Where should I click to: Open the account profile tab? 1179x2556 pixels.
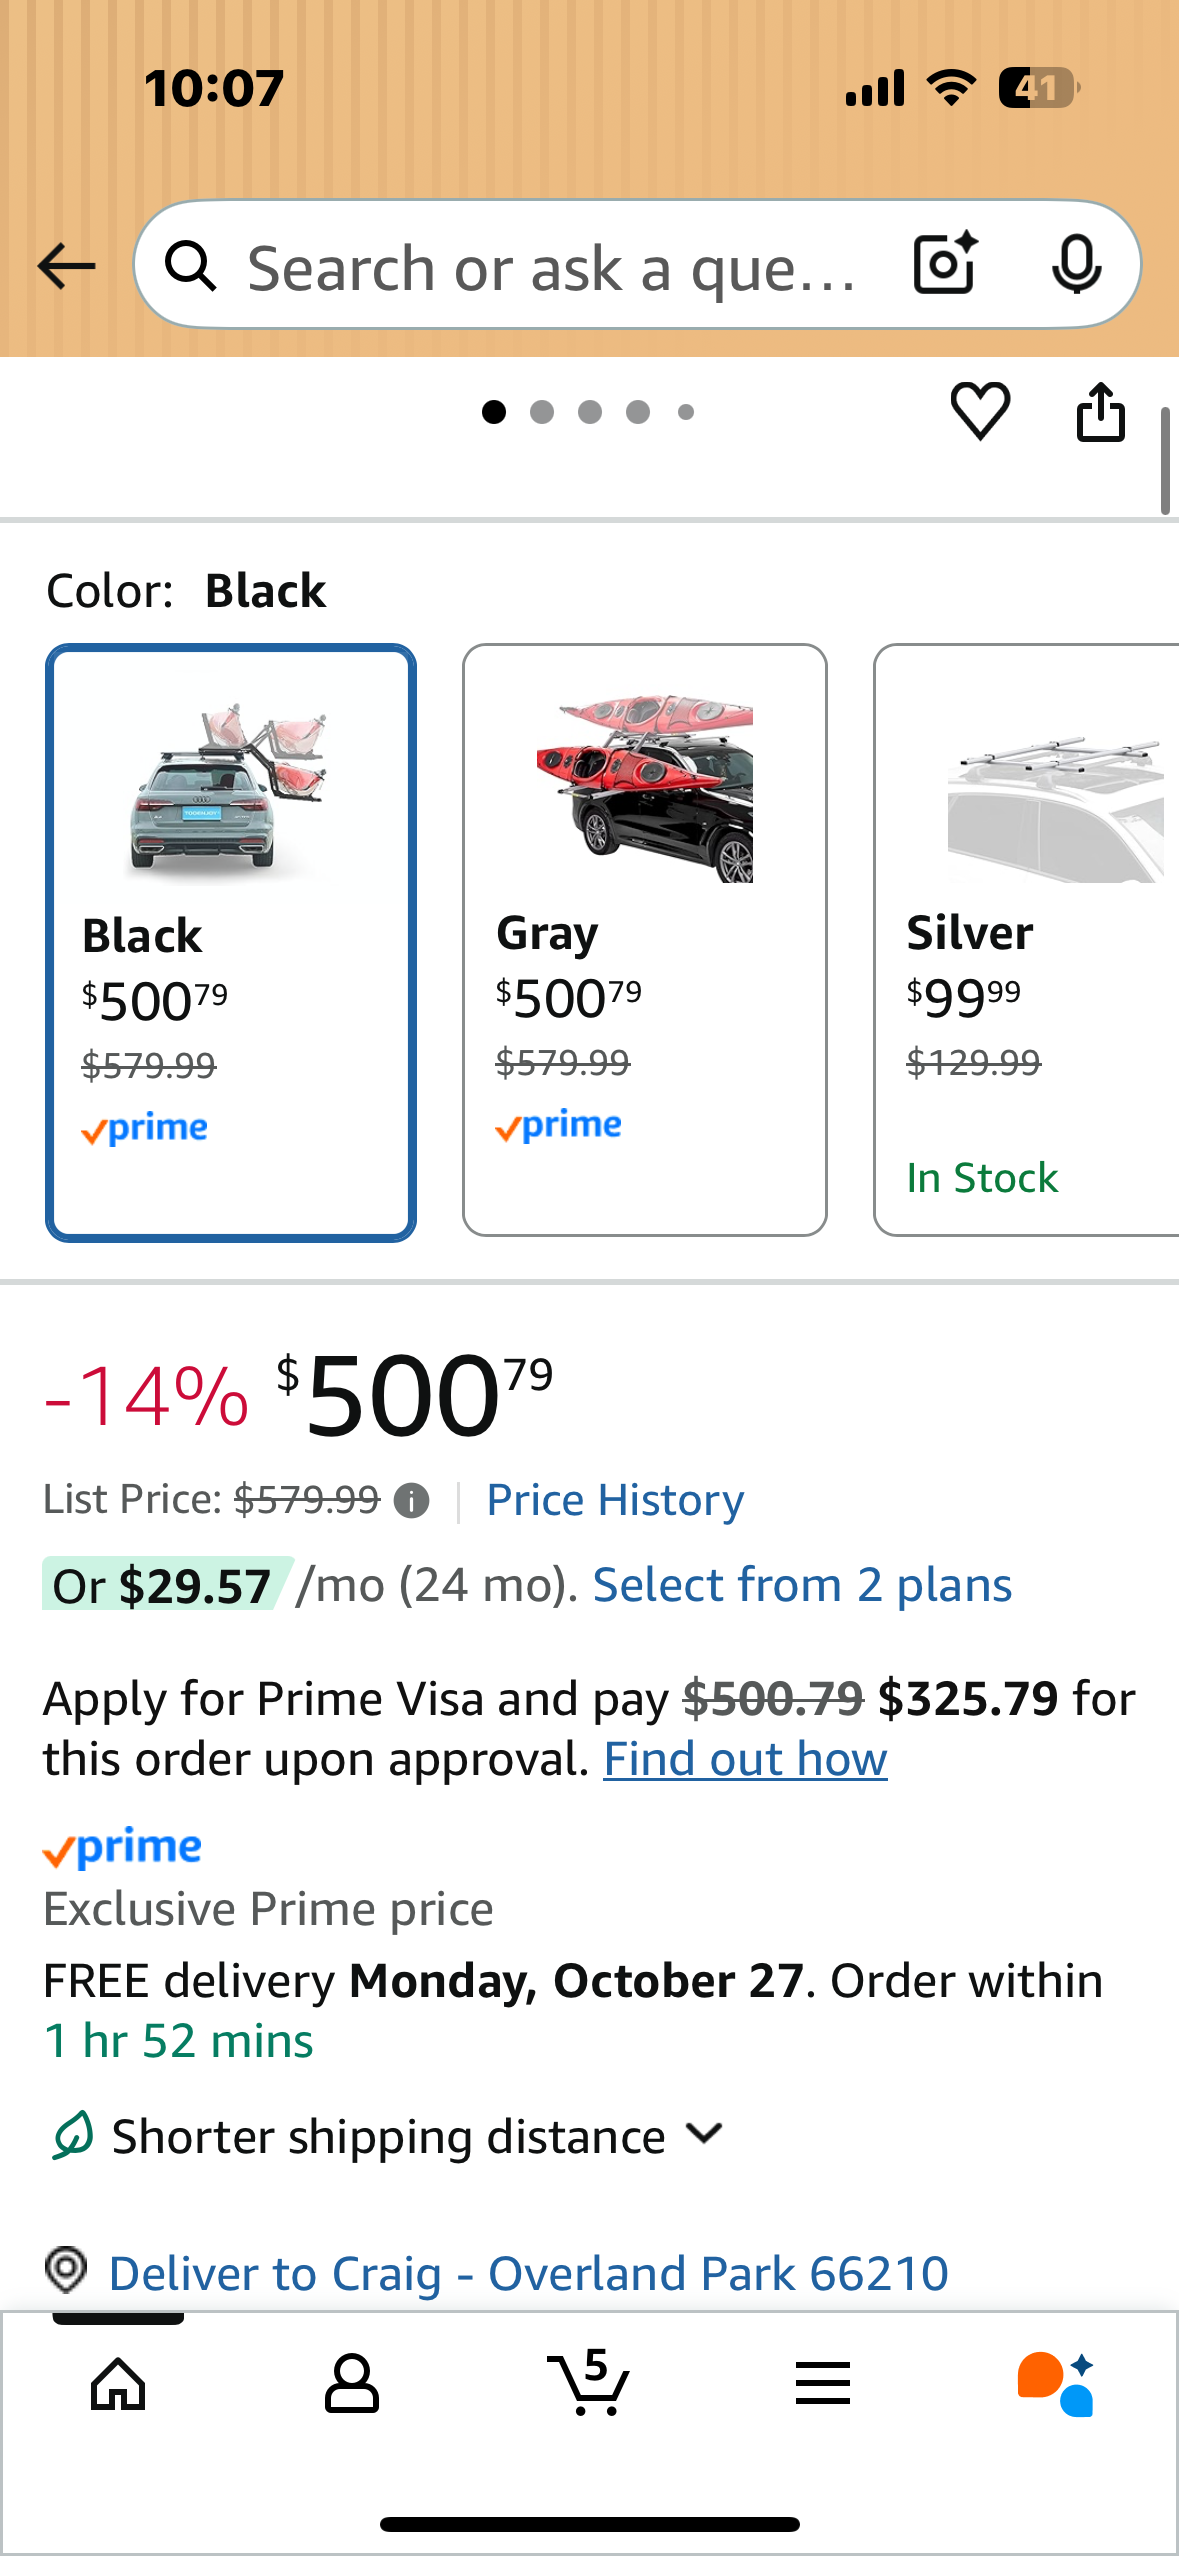pyautogui.click(x=352, y=2383)
